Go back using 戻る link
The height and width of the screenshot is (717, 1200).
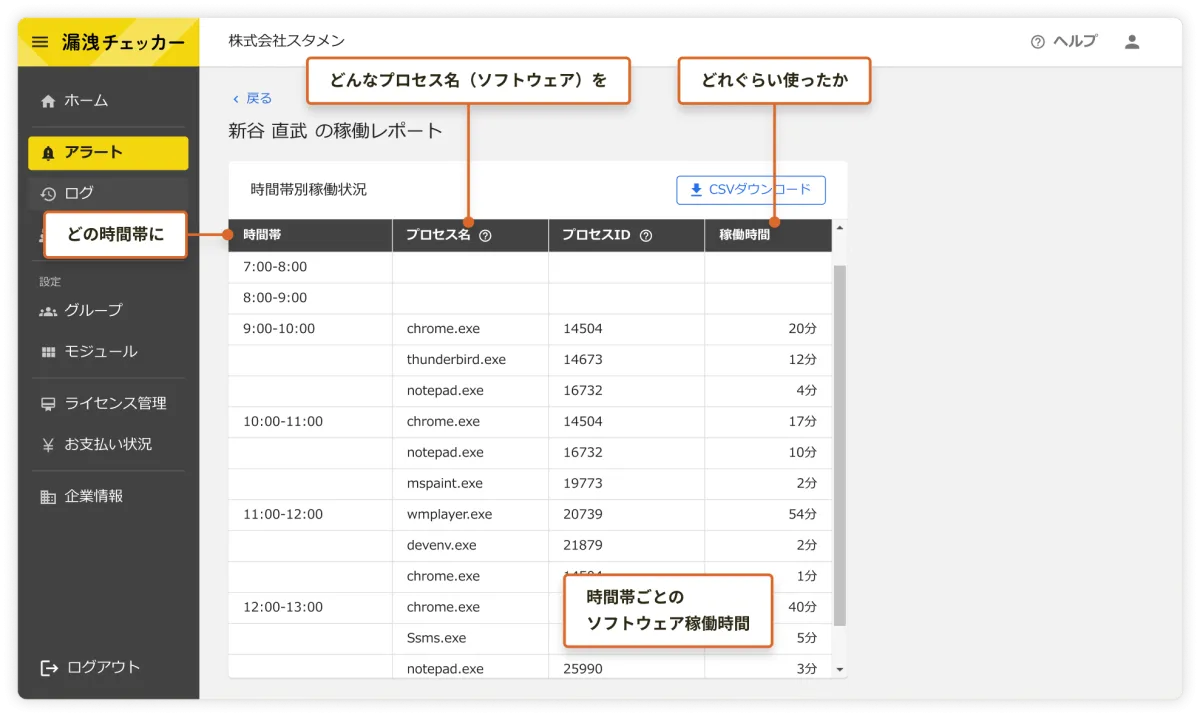(252, 98)
